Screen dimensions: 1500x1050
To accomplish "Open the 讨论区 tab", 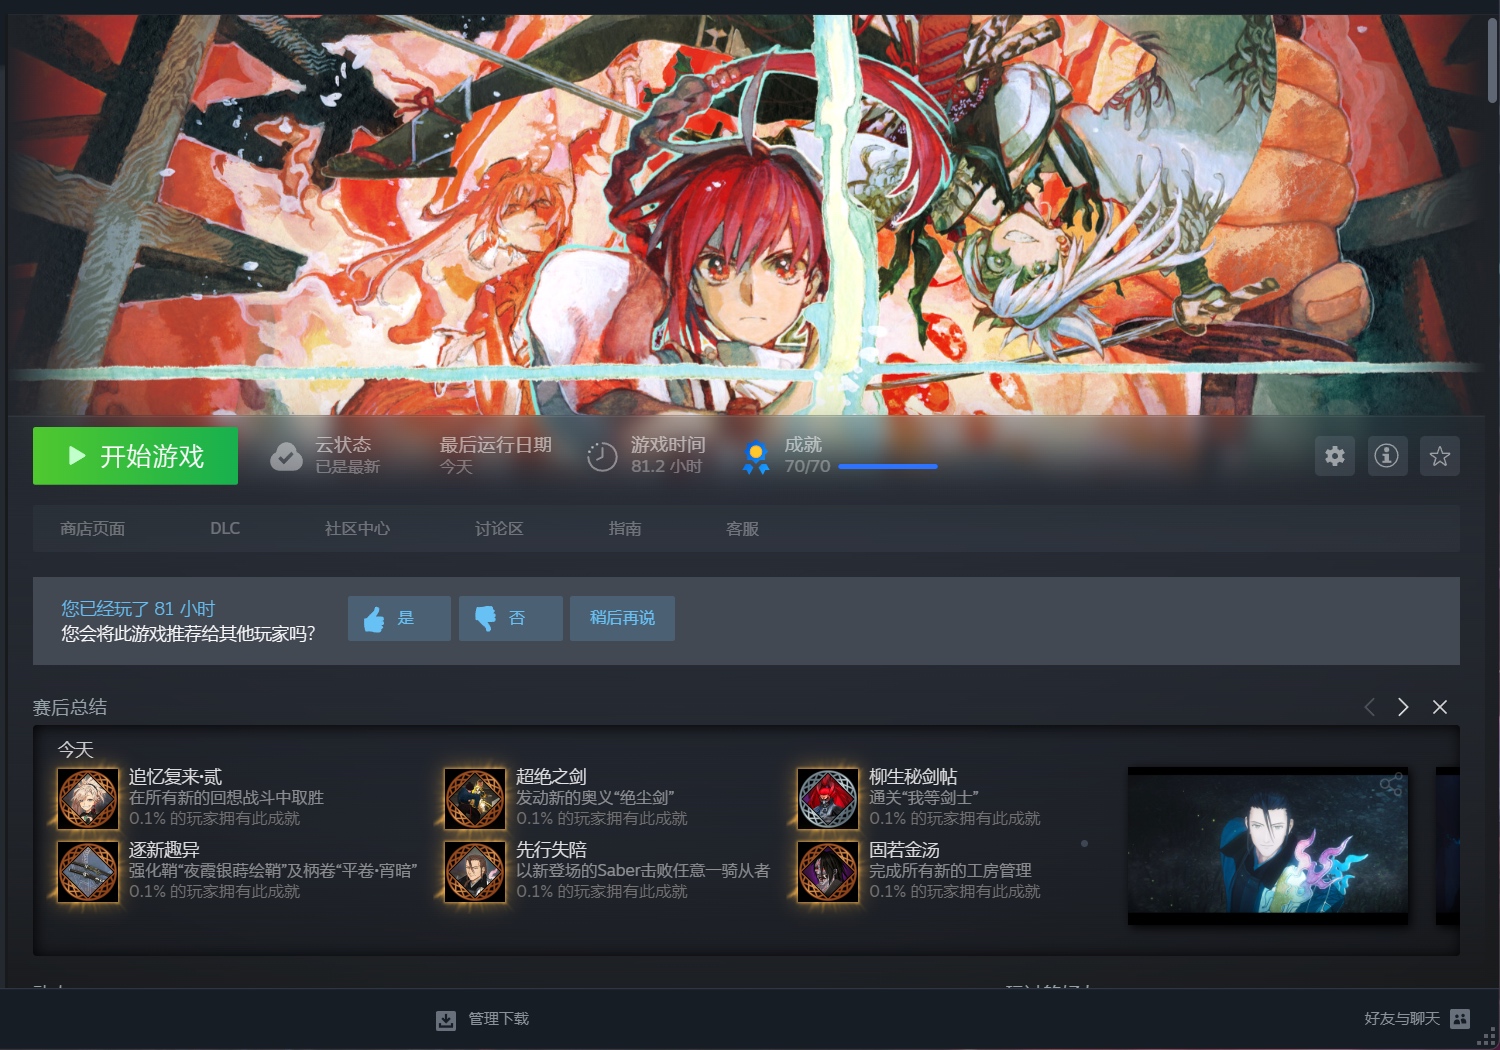I will 499,528.
